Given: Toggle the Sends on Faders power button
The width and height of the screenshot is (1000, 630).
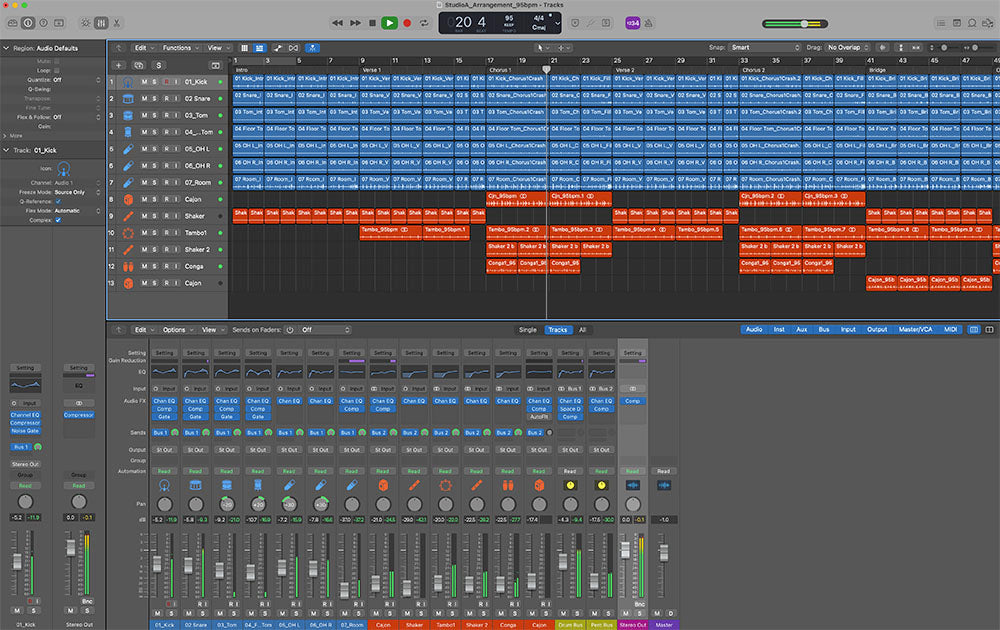Looking at the screenshot, I should (x=290, y=329).
